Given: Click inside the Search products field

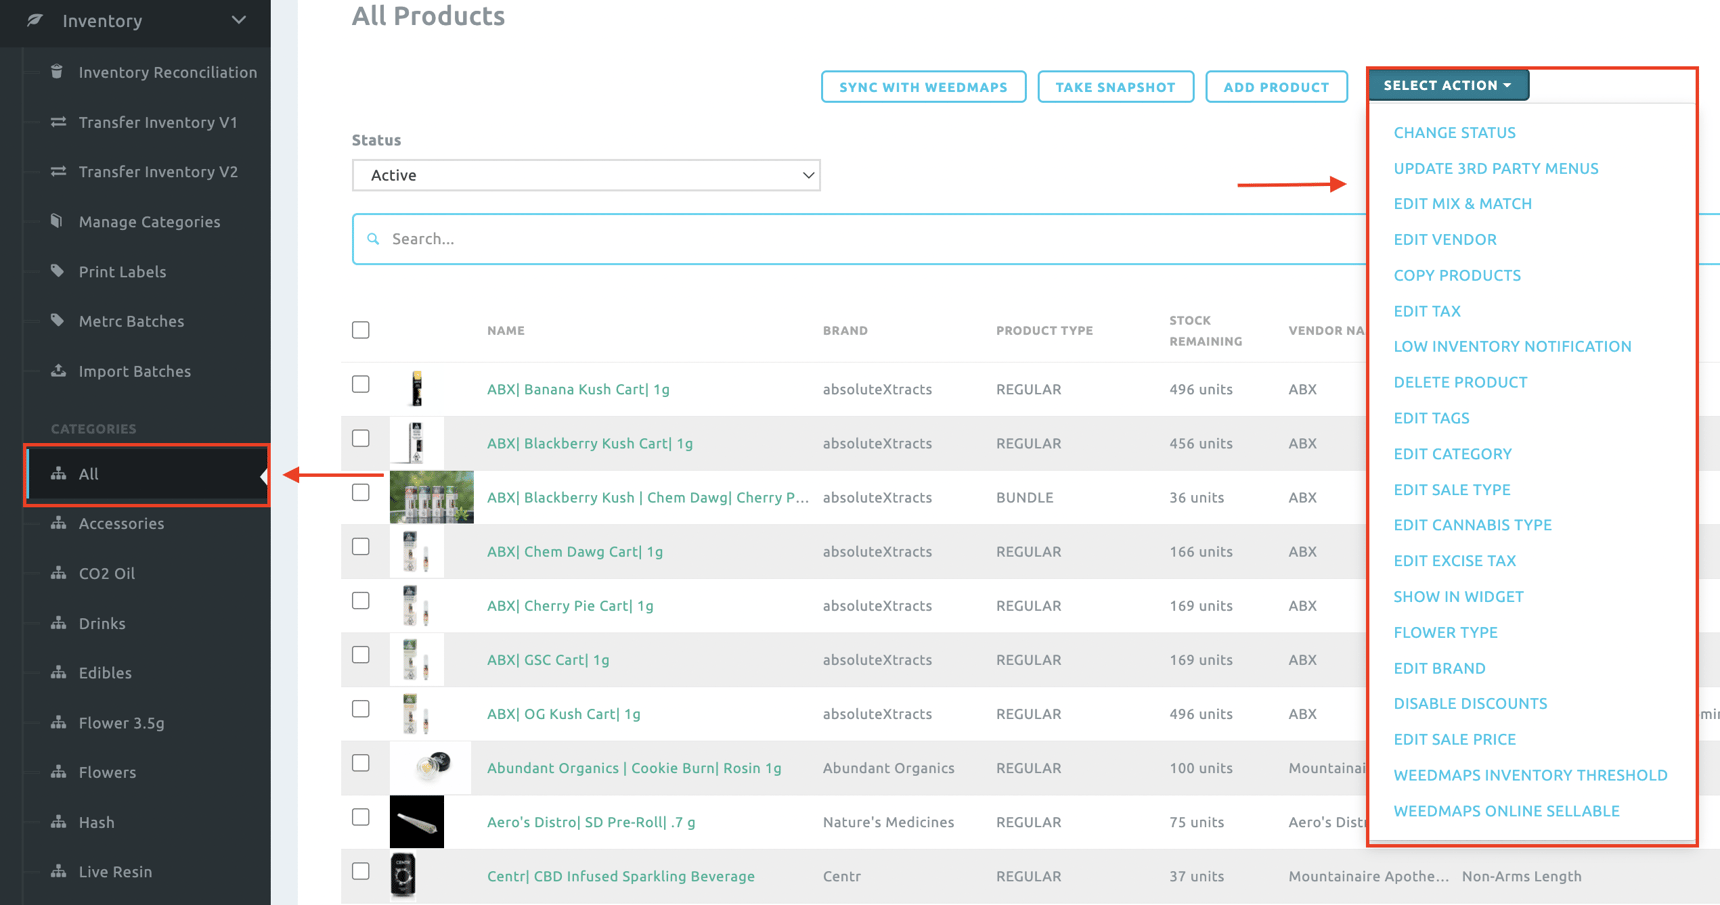Looking at the screenshot, I should pyautogui.click(x=700, y=238).
